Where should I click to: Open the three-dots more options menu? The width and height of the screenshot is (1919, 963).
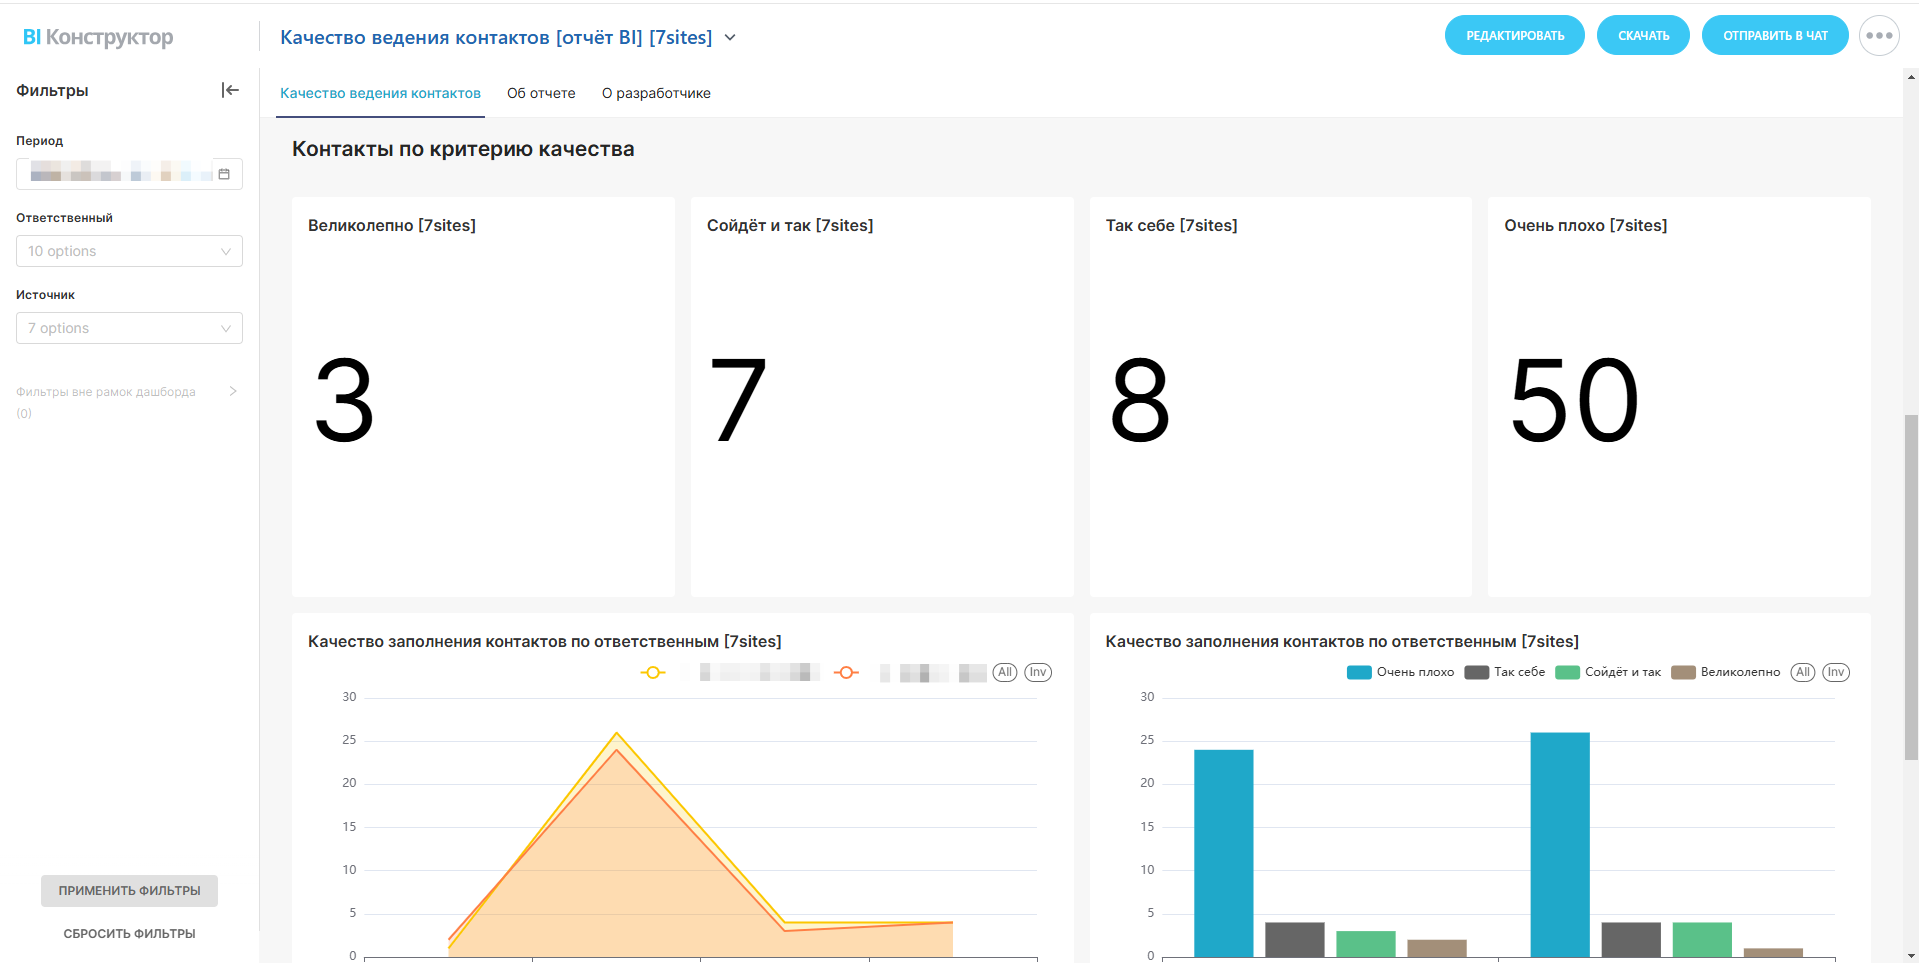(1878, 36)
